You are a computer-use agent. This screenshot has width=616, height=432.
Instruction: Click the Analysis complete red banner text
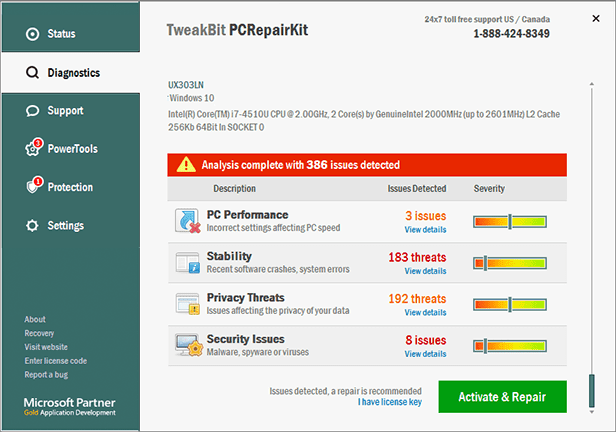[x=301, y=165]
